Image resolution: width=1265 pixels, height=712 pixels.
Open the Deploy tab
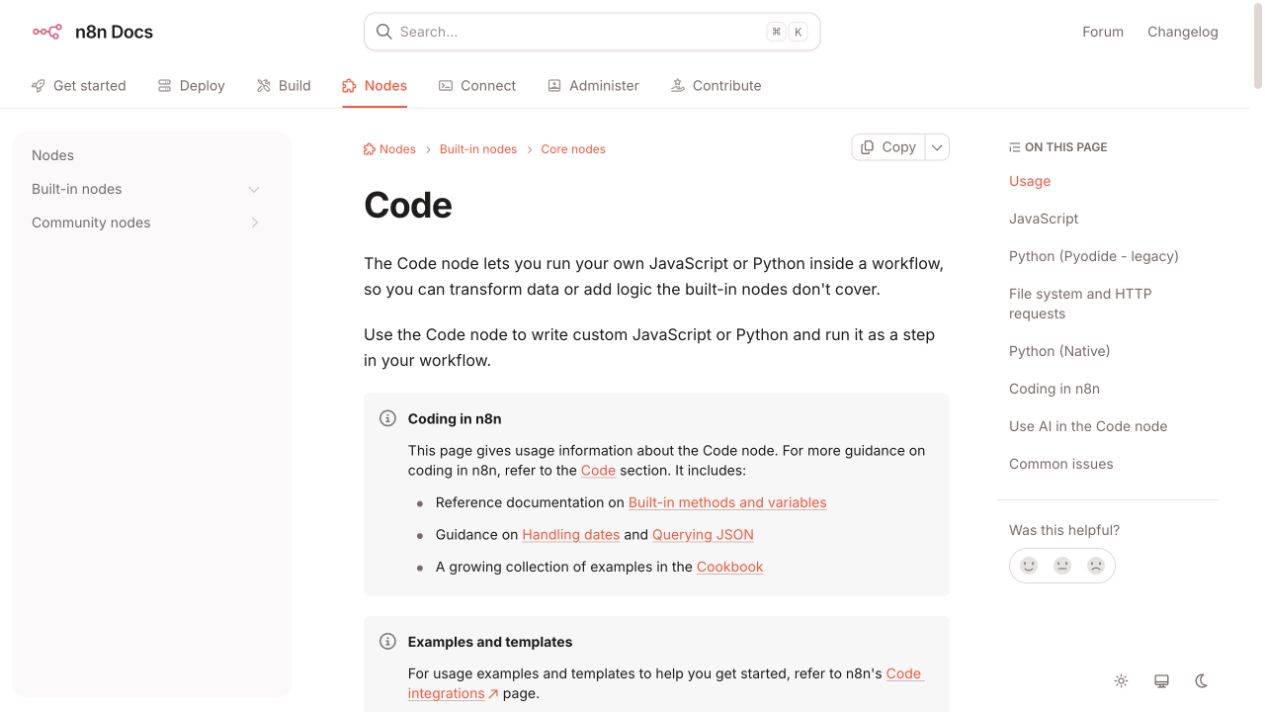191,86
